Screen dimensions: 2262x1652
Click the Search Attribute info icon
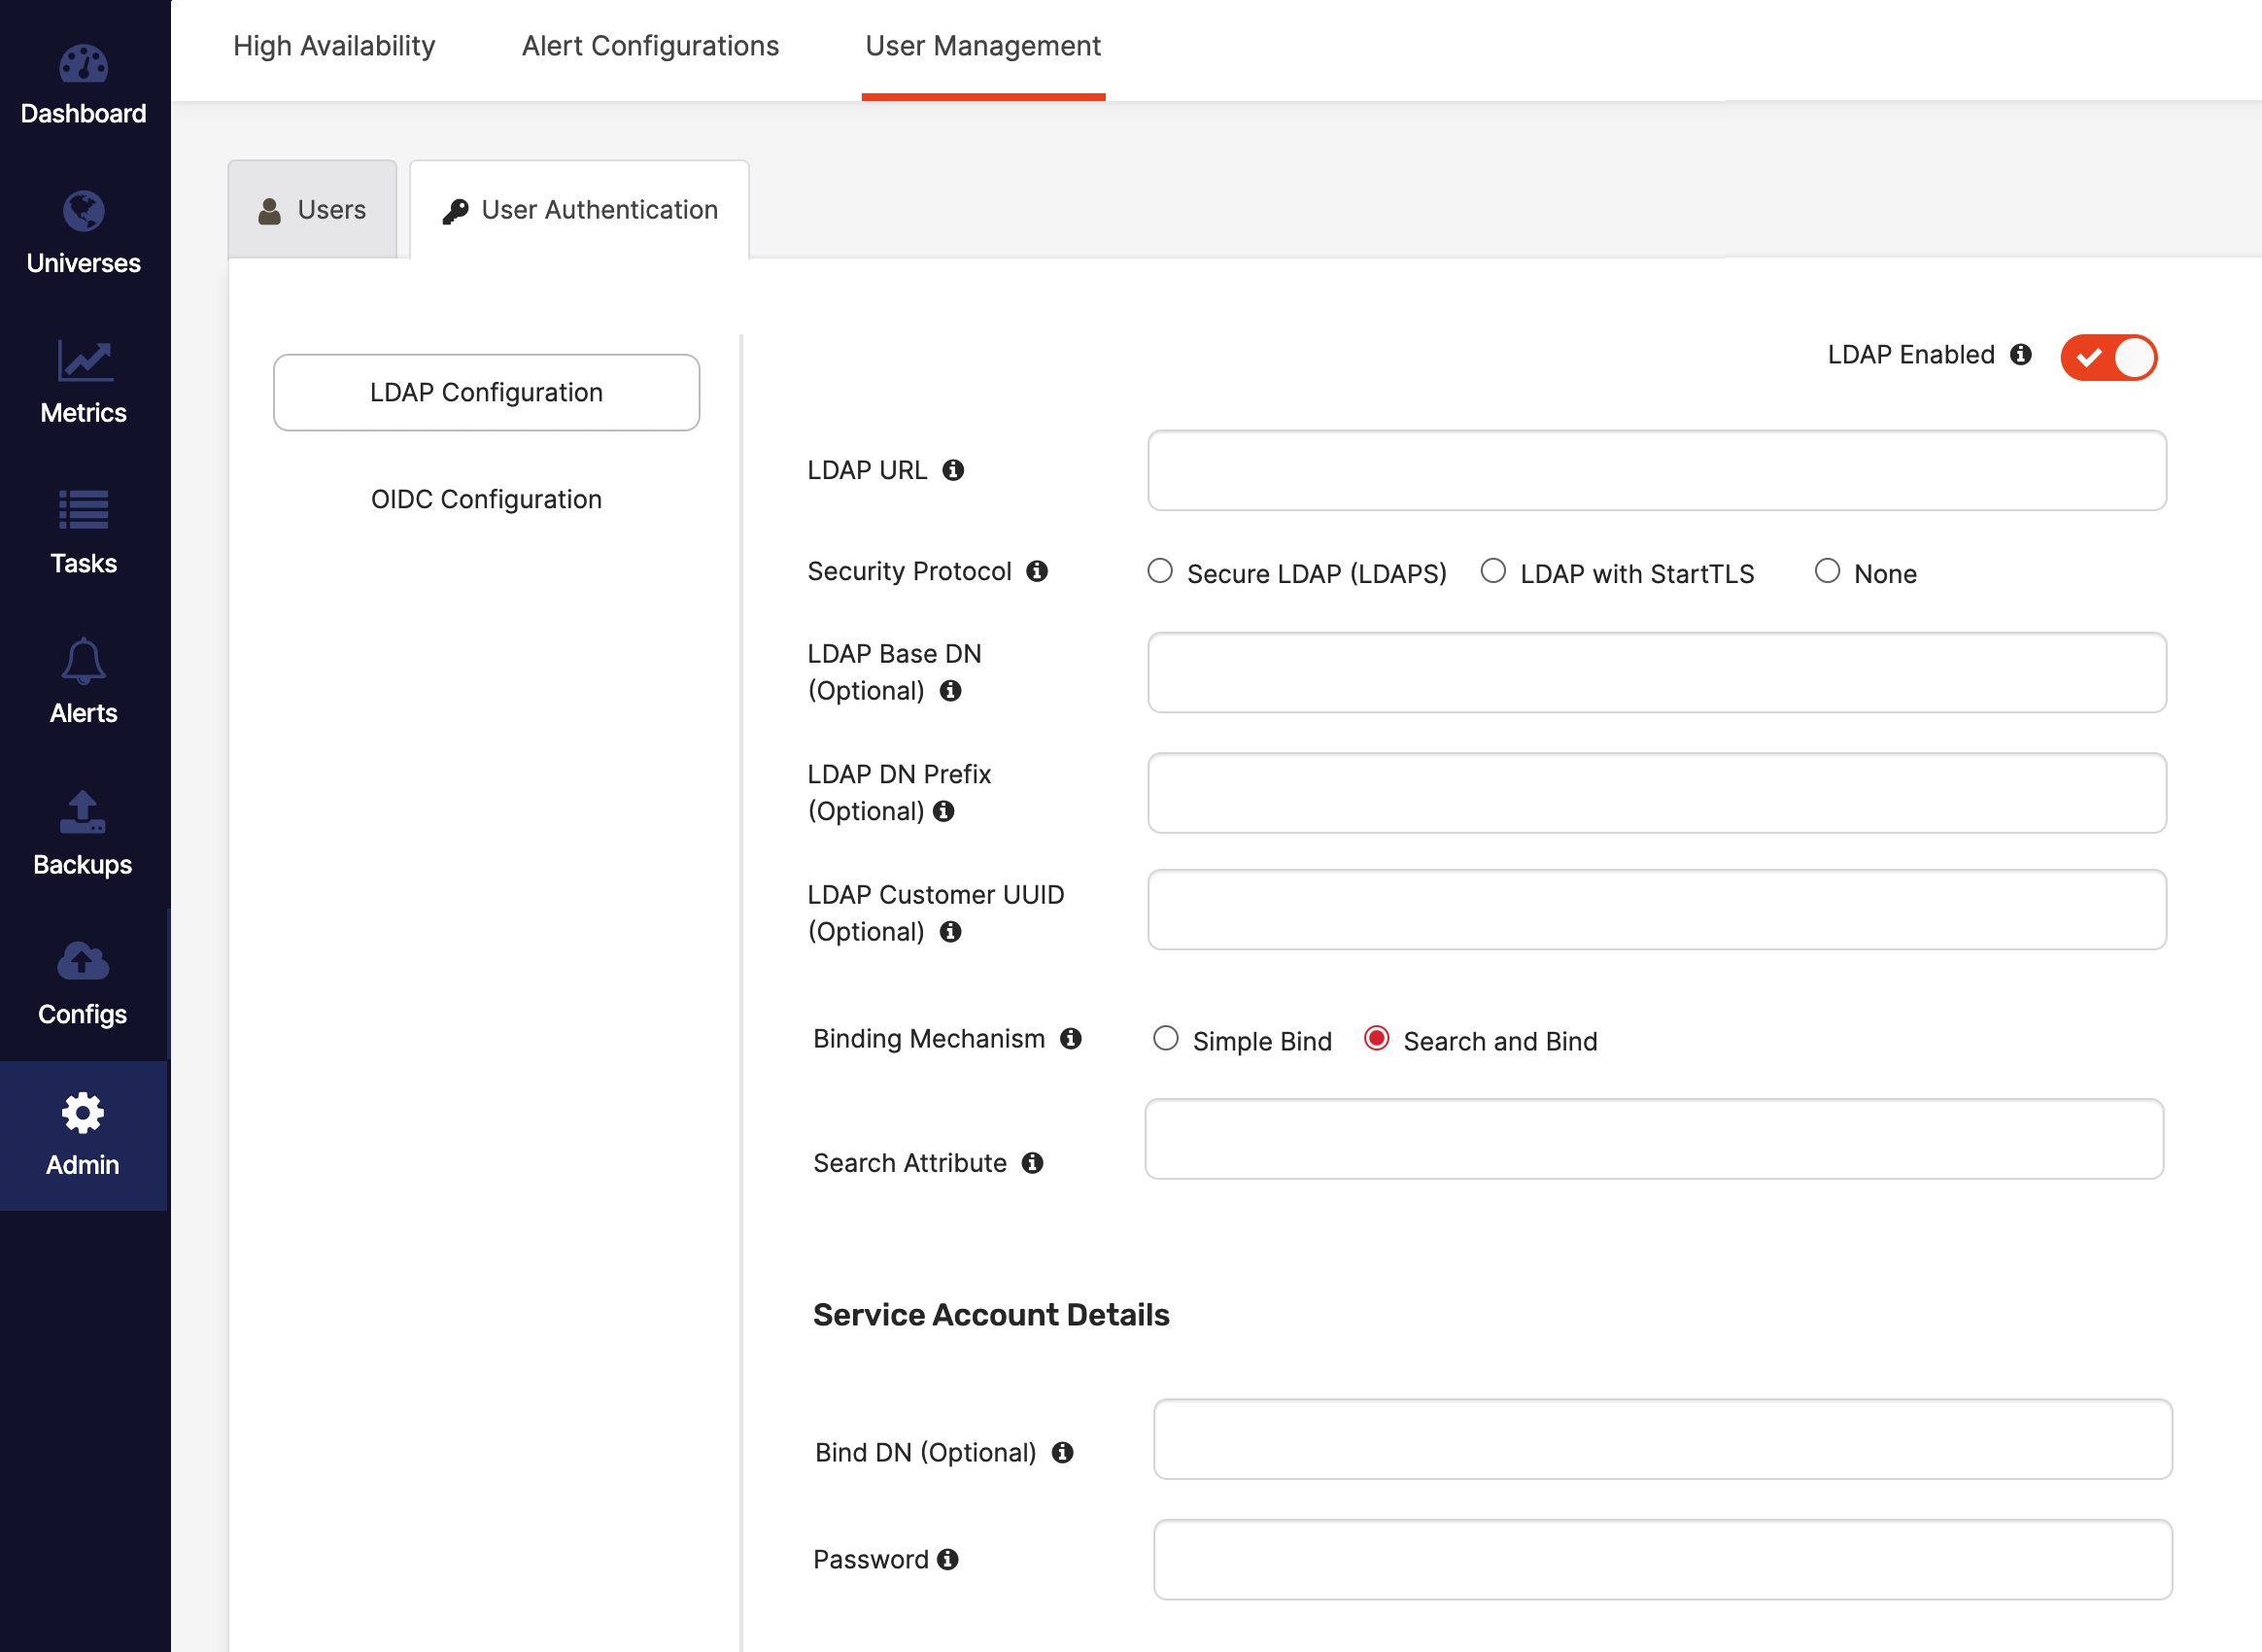(1032, 1163)
